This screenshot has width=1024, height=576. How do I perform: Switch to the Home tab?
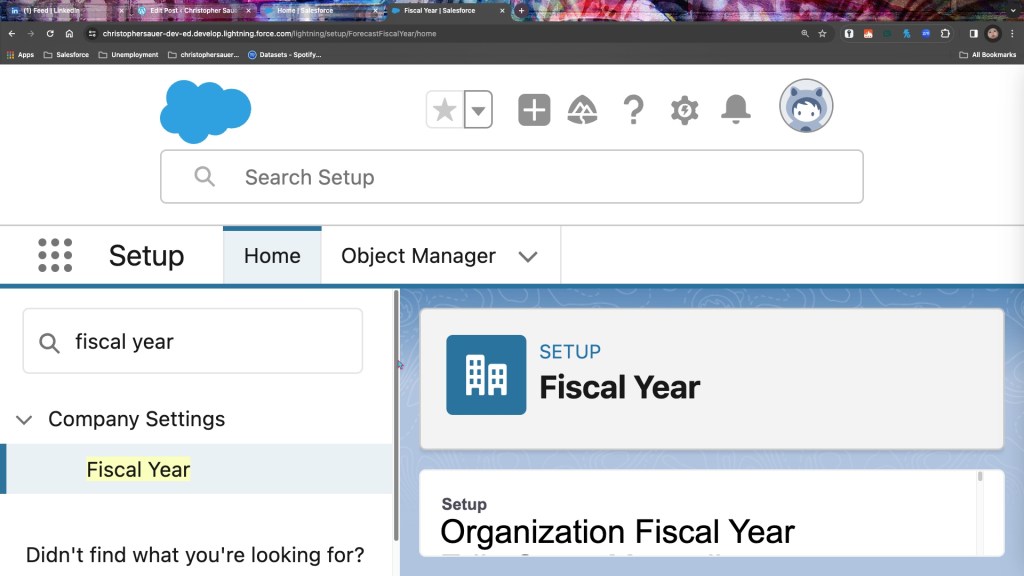coord(272,256)
